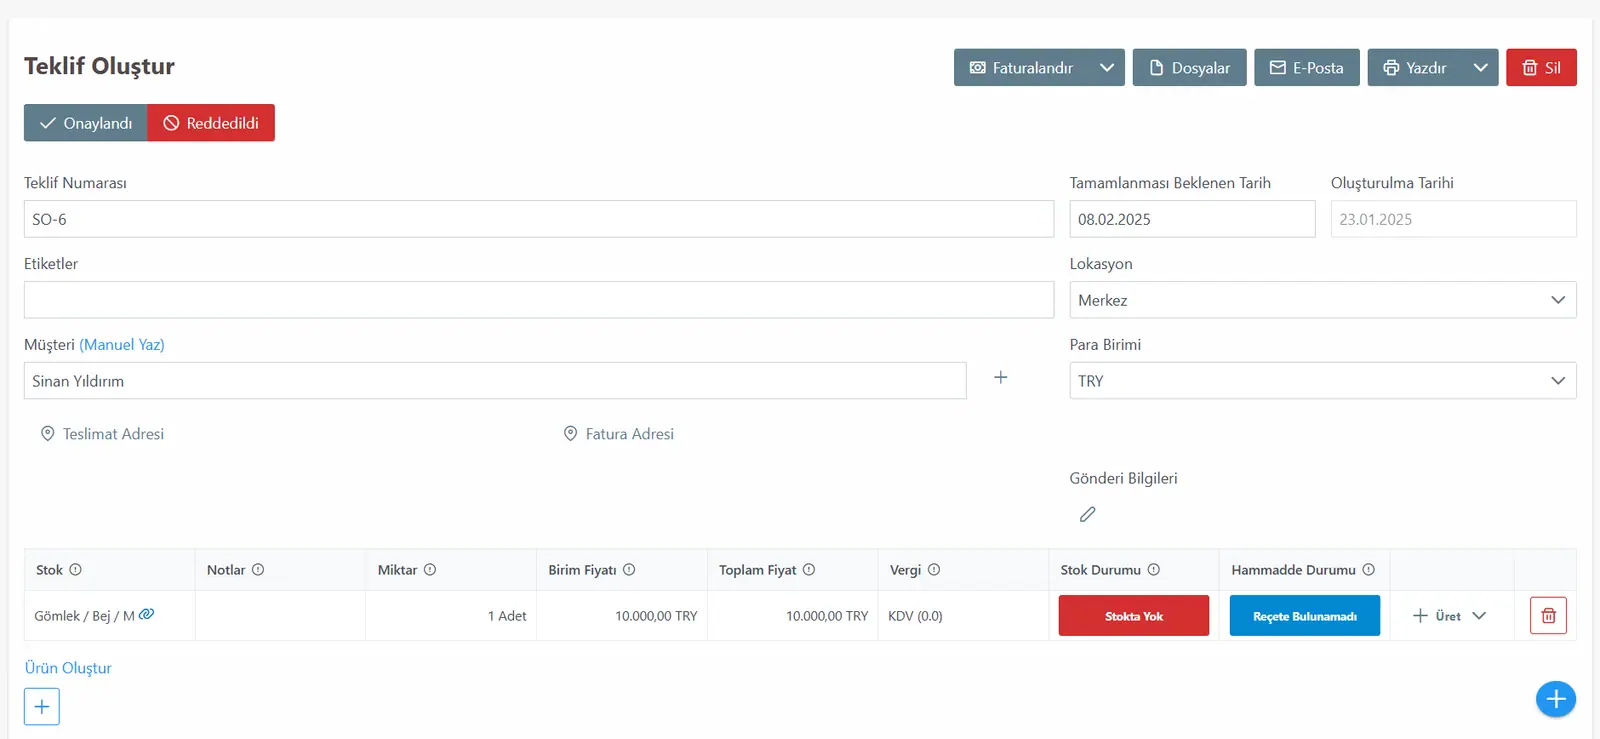
Task: Click the Yazdır print button
Action: click(x=1415, y=68)
